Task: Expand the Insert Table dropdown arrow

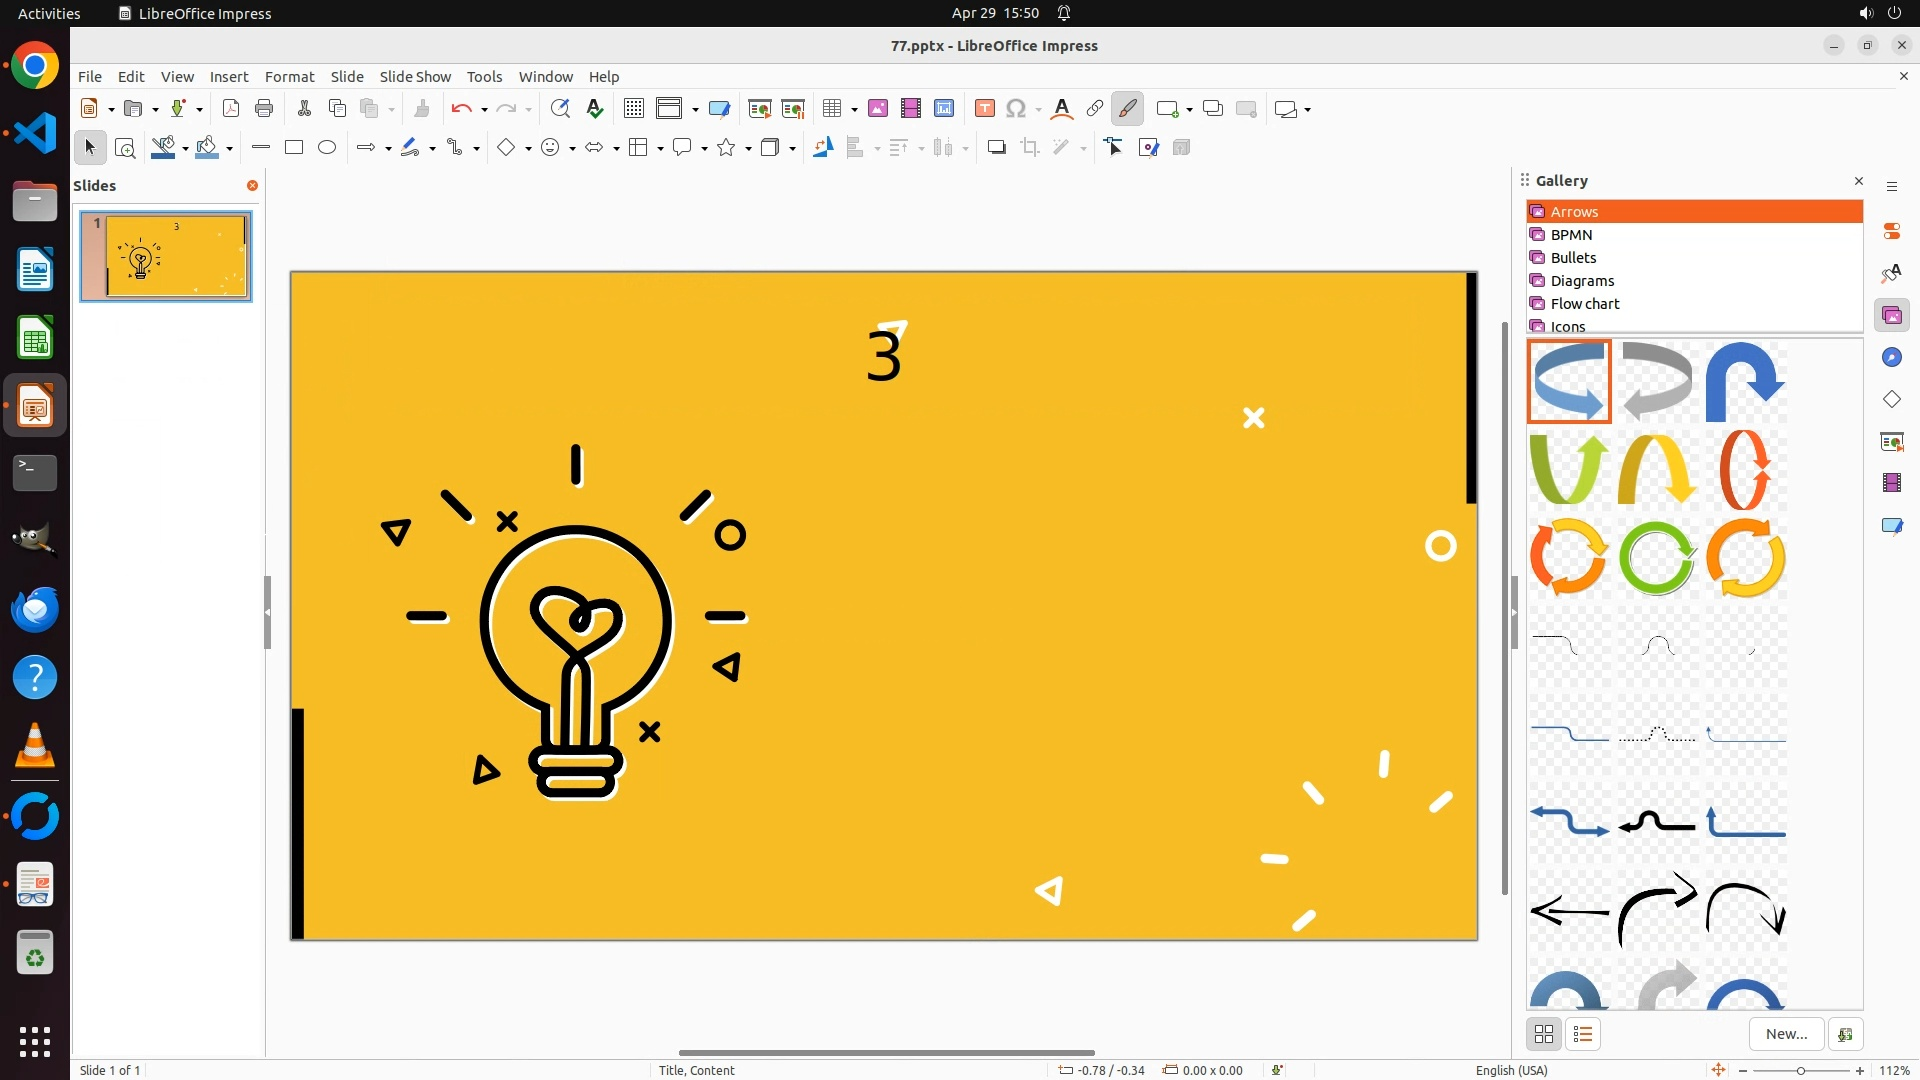Action: 855,110
